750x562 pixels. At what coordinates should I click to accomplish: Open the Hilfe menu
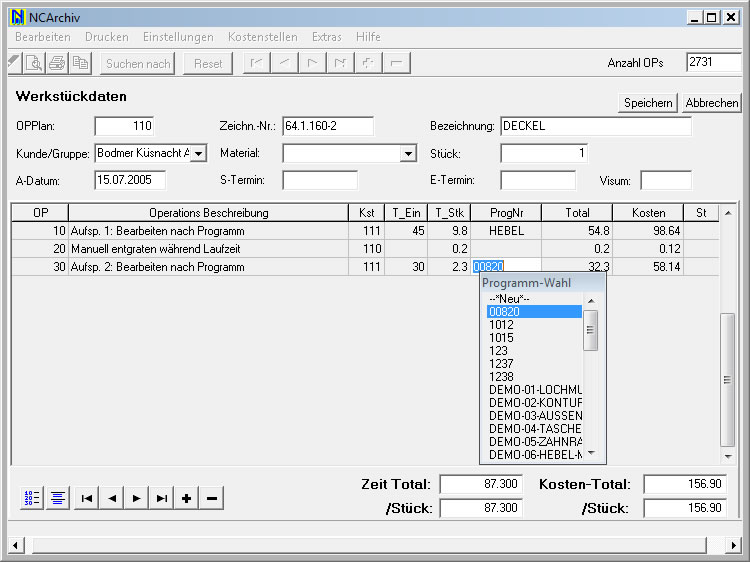click(368, 37)
